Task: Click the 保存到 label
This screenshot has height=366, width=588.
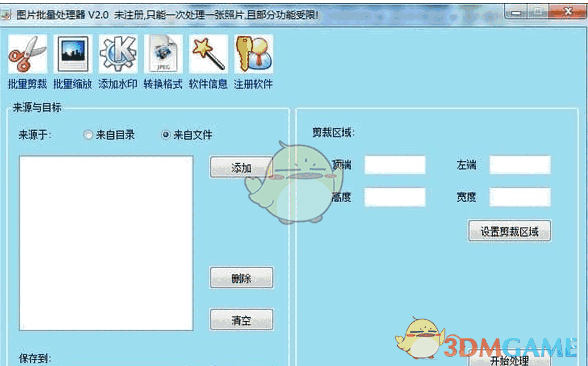Action: 35,358
